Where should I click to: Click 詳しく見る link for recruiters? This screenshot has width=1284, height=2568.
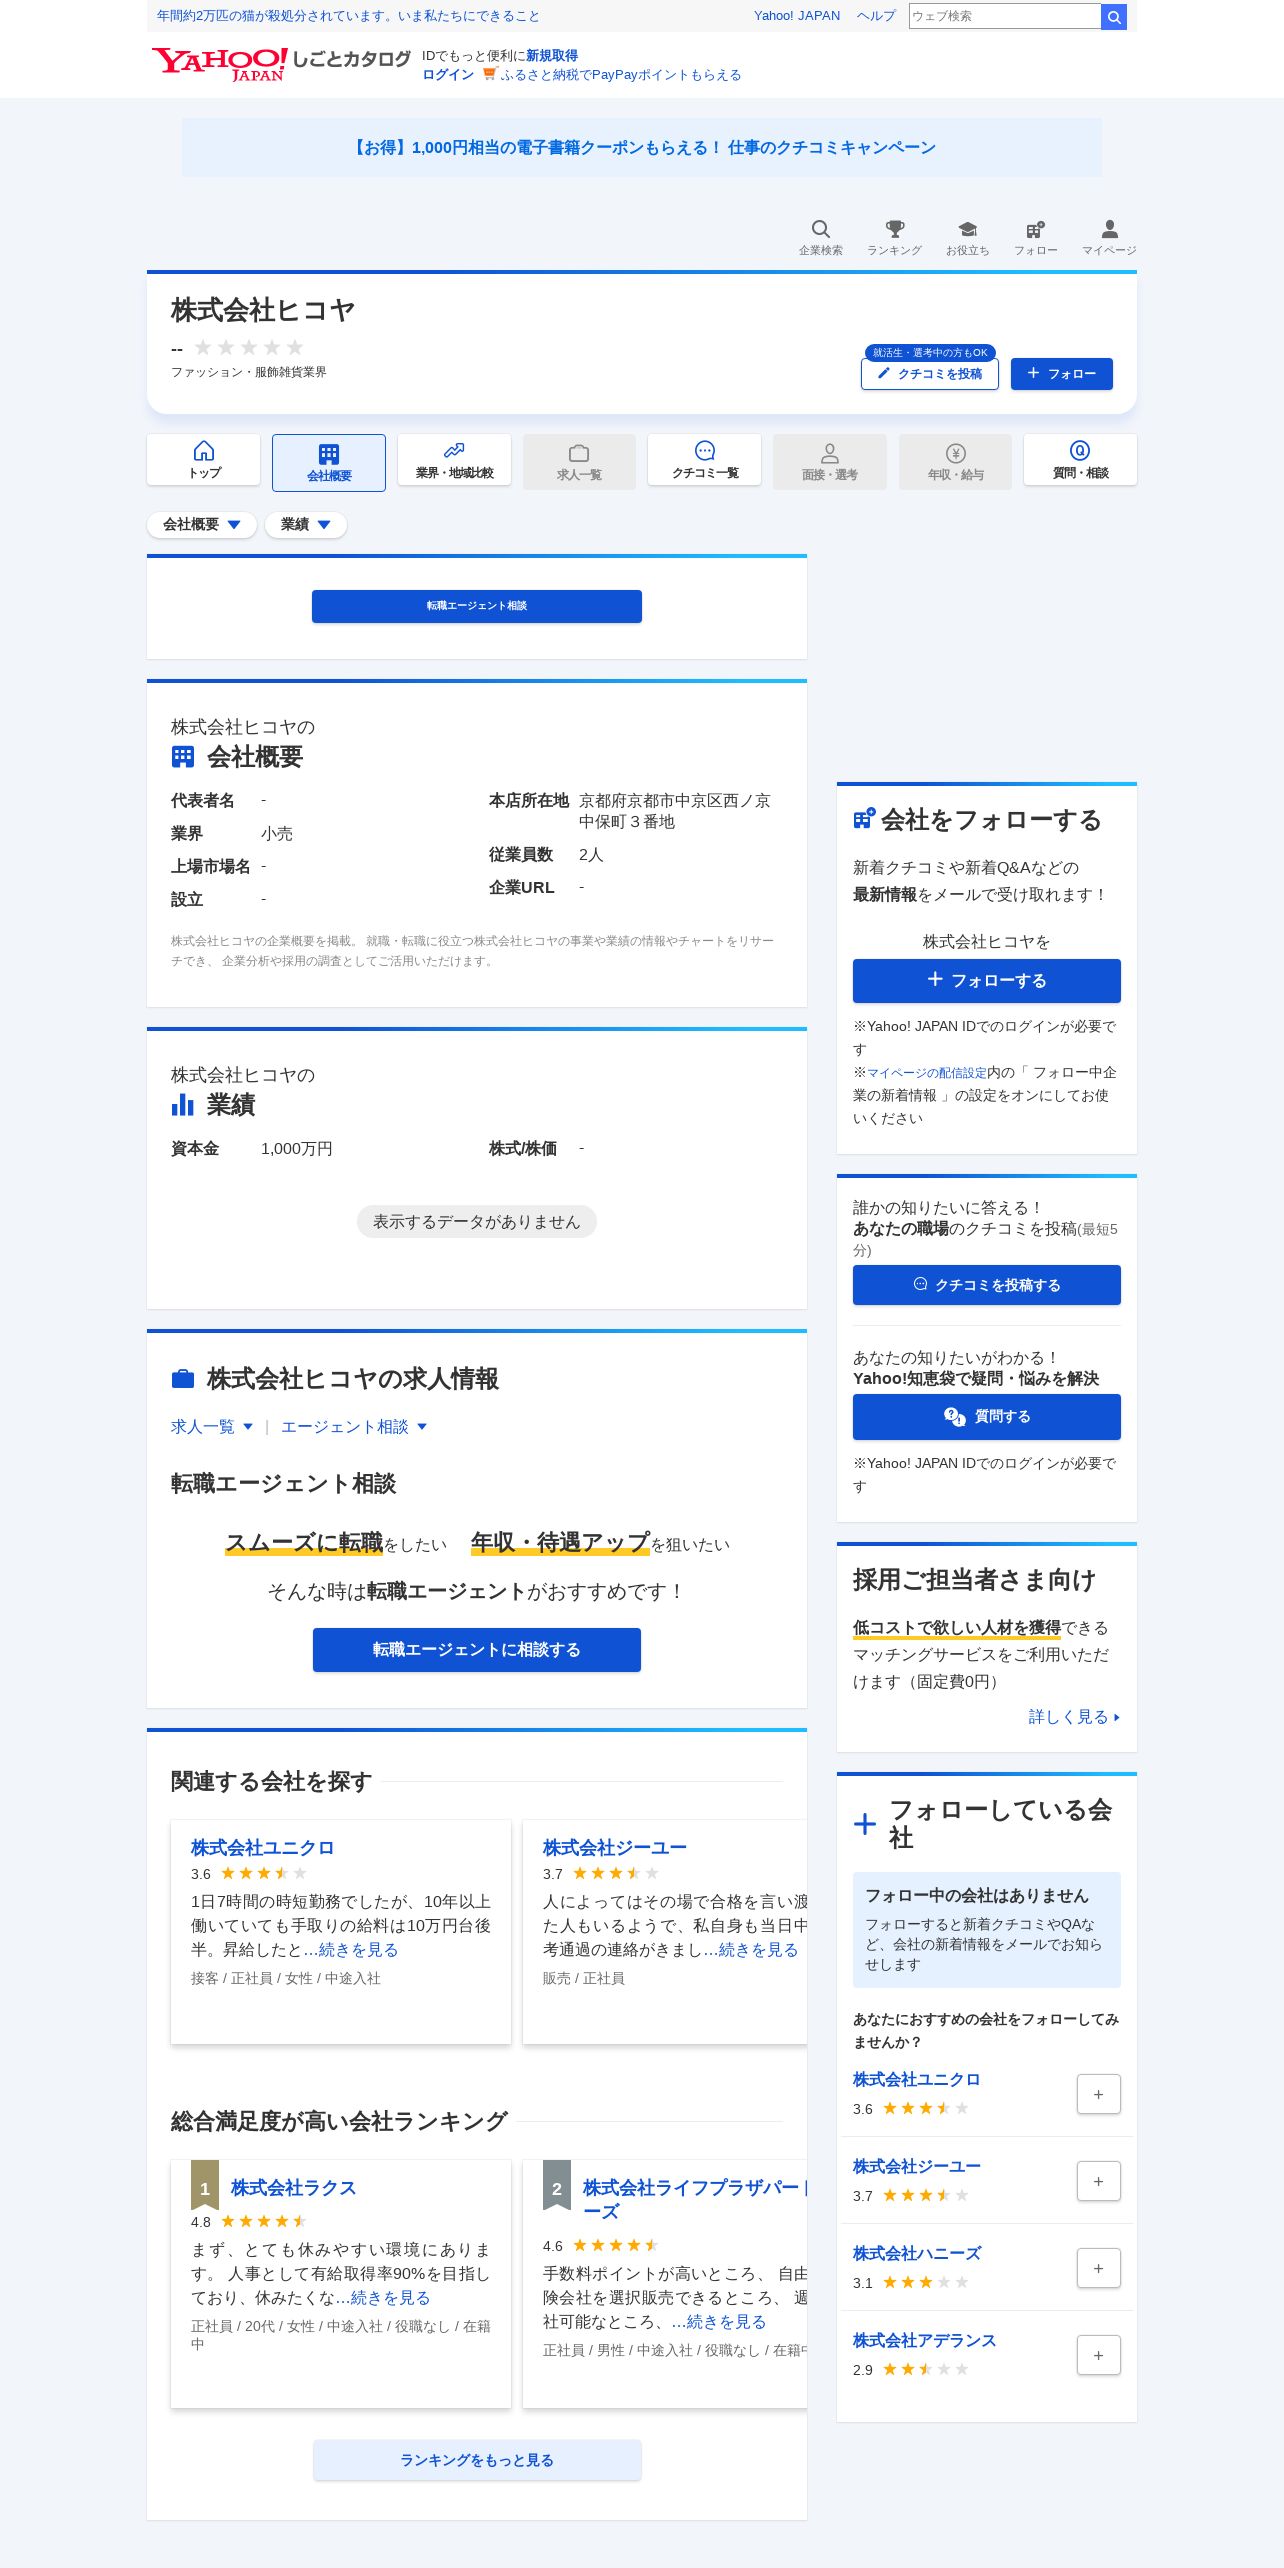click(1074, 1716)
